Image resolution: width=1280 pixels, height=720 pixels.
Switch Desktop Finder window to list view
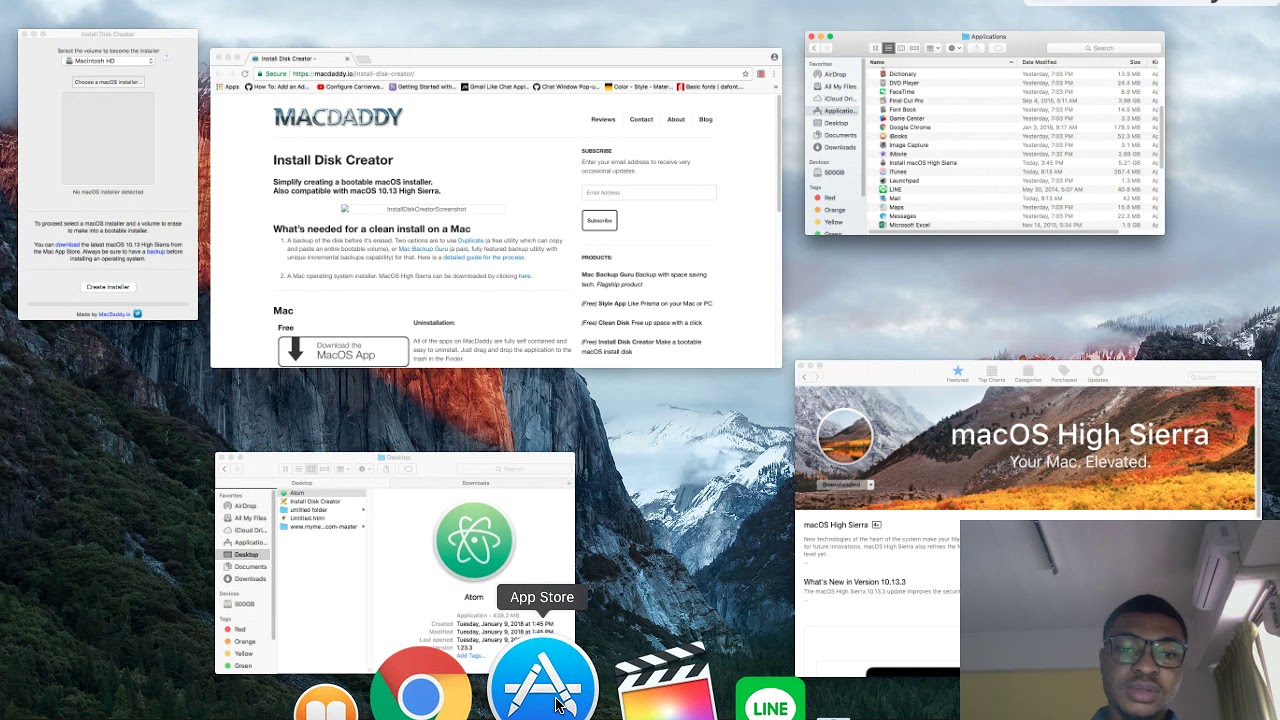[298, 469]
